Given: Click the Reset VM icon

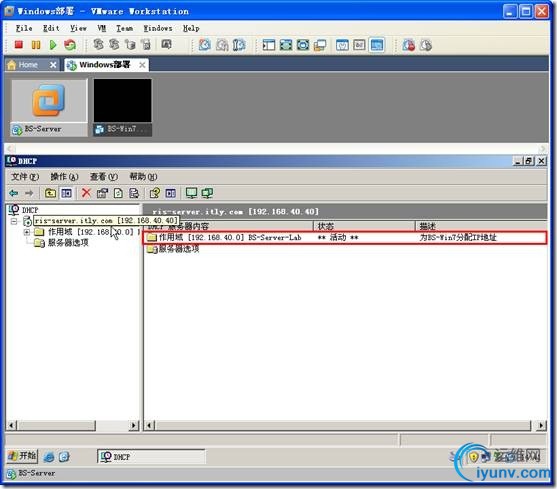Looking at the screenshot, I should 70,45.
